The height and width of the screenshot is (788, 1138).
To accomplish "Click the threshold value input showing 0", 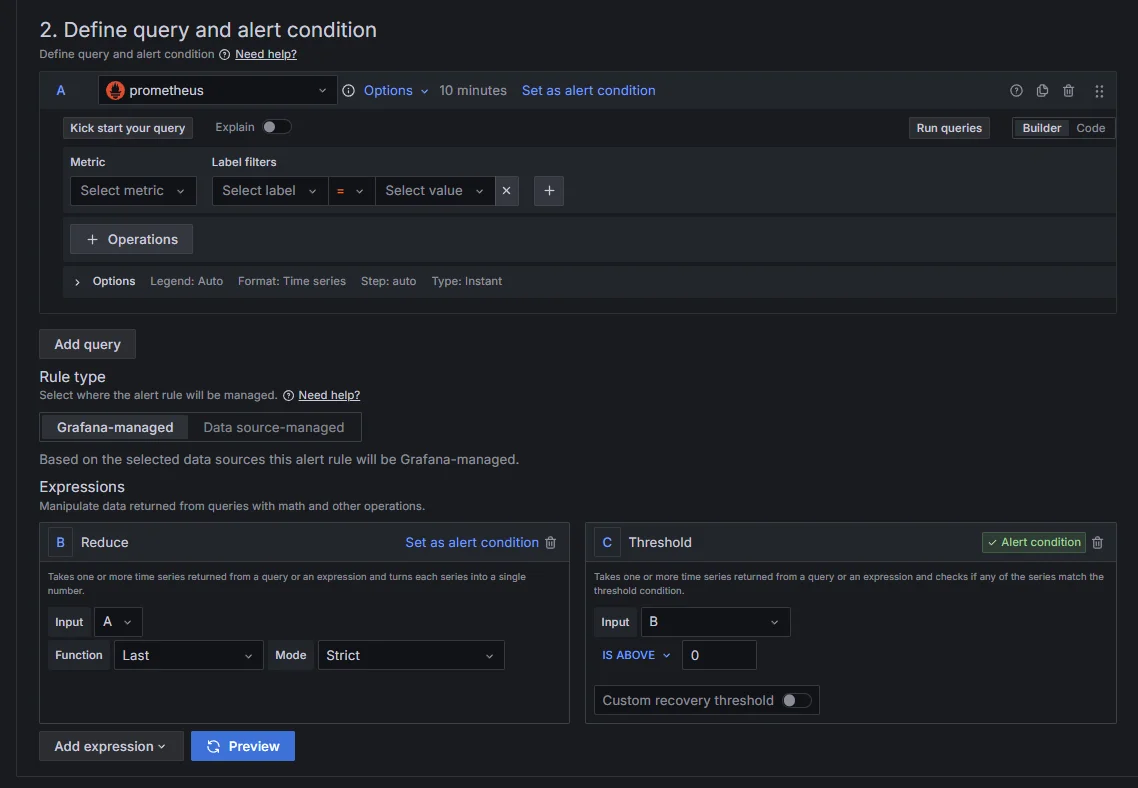I will click(x=718, y=655).
